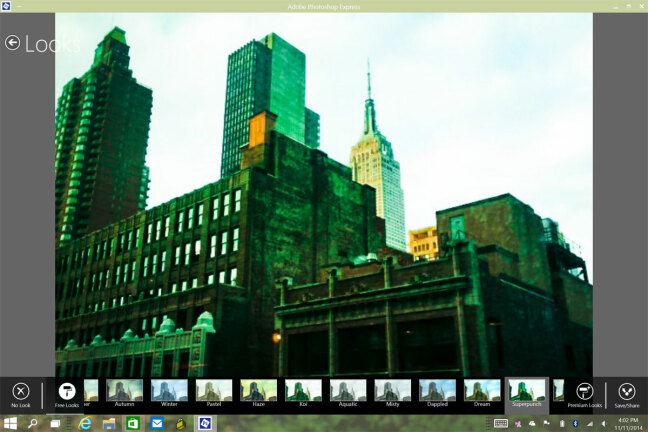Open the Save/Share options
The image size is (648, 432).
[x=627, y=395]
